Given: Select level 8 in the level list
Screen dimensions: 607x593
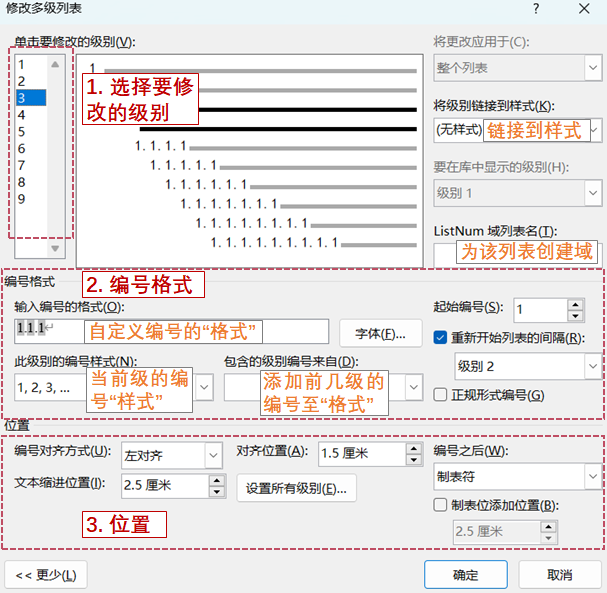Looking at the screenshot, I should (x=31, y=182).
